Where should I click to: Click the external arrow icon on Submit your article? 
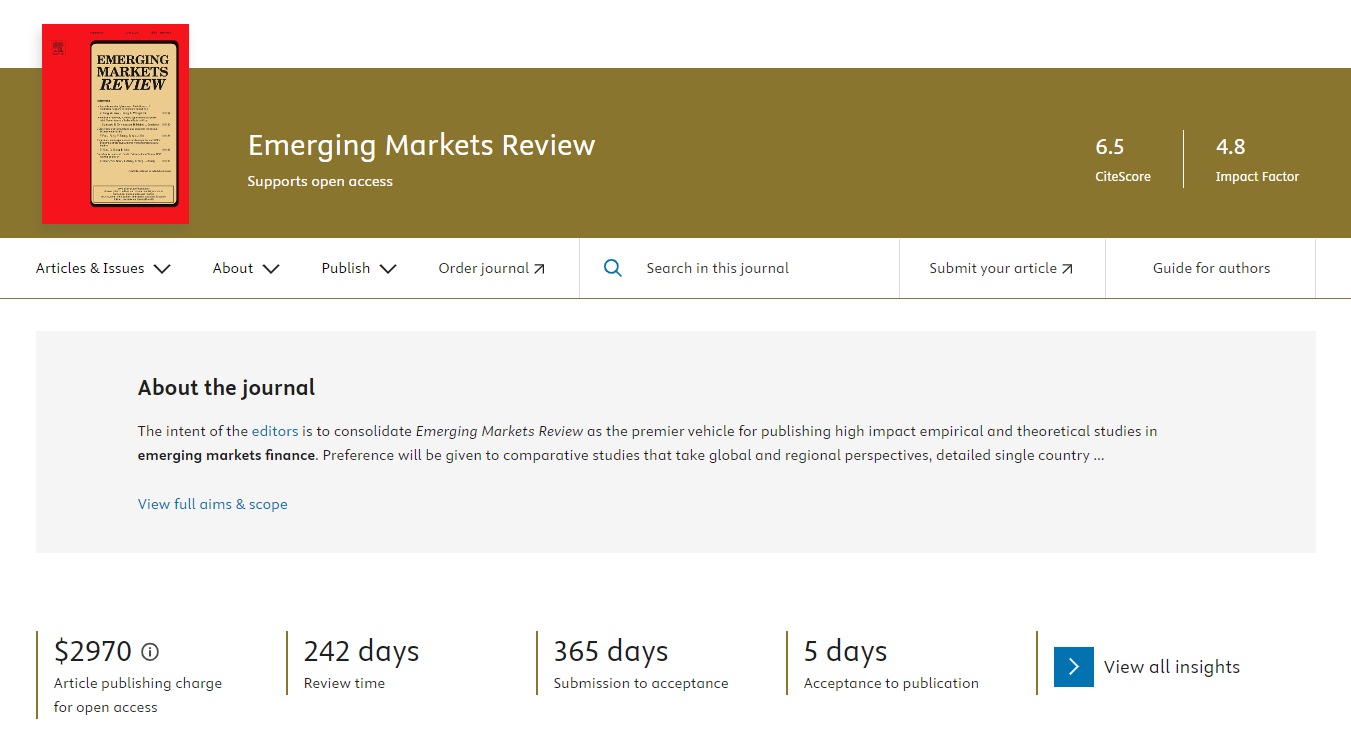[x=1067, y=269]
